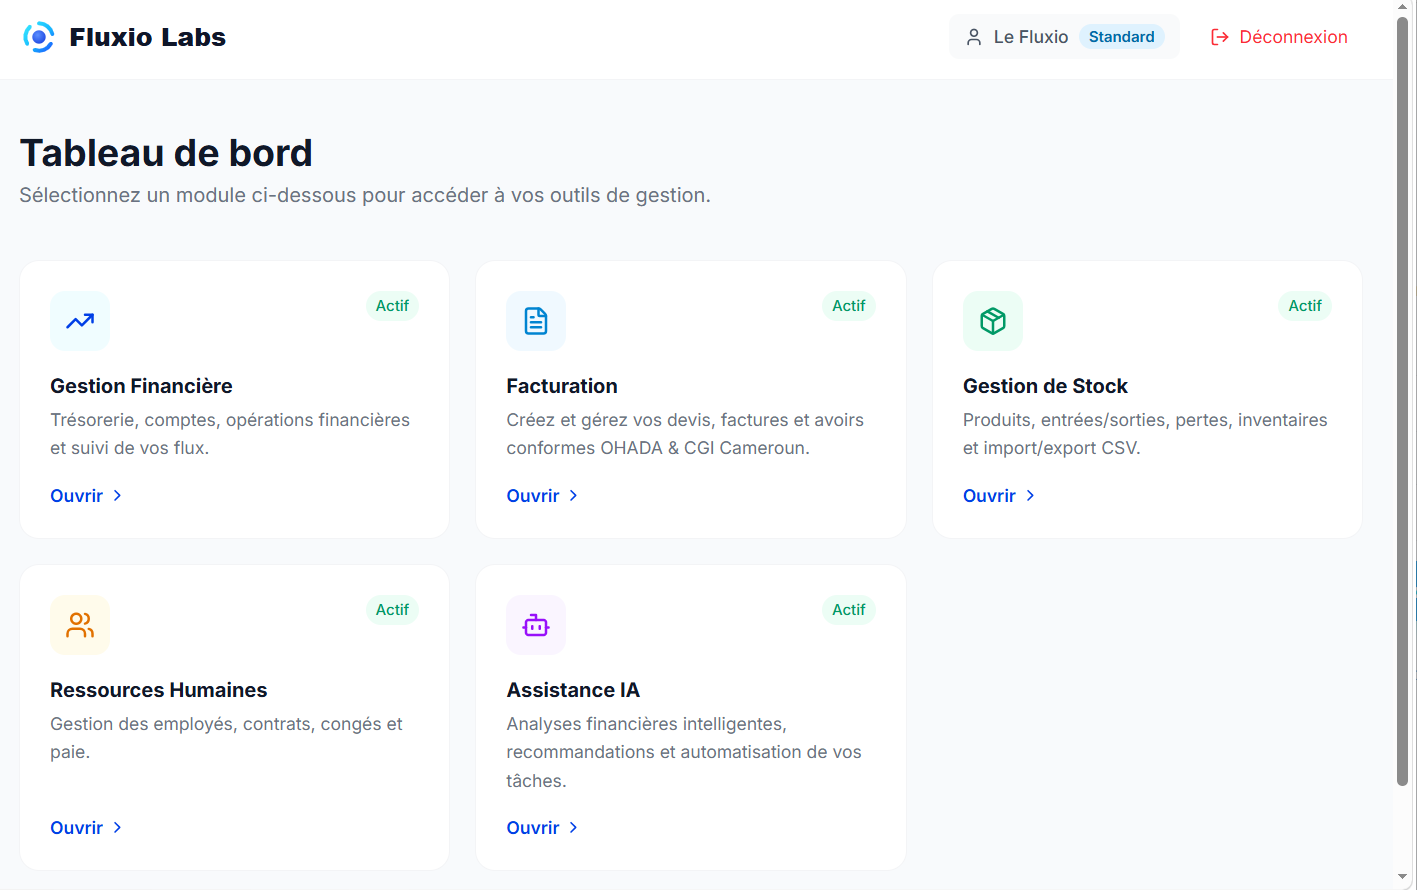Click the Ressources Humaines people icon

[x=80, y=625]
